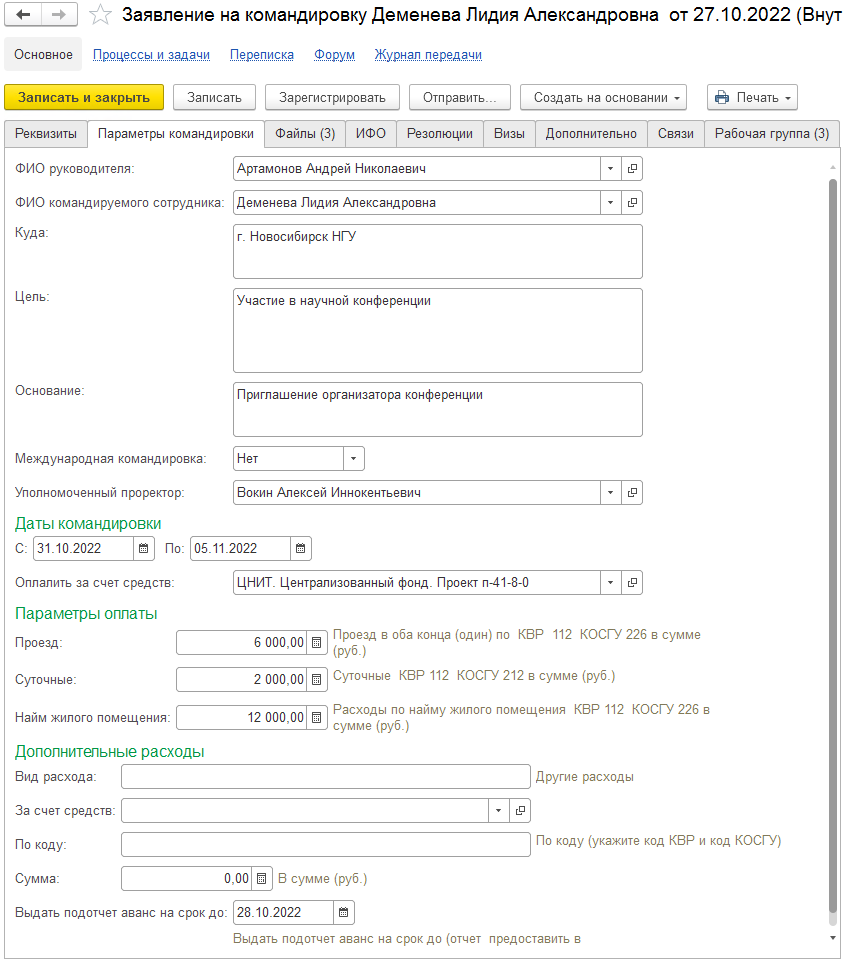Click Зарегистрировать button
The height and width of the screenshot is (963, 843).
coord(332,98)
